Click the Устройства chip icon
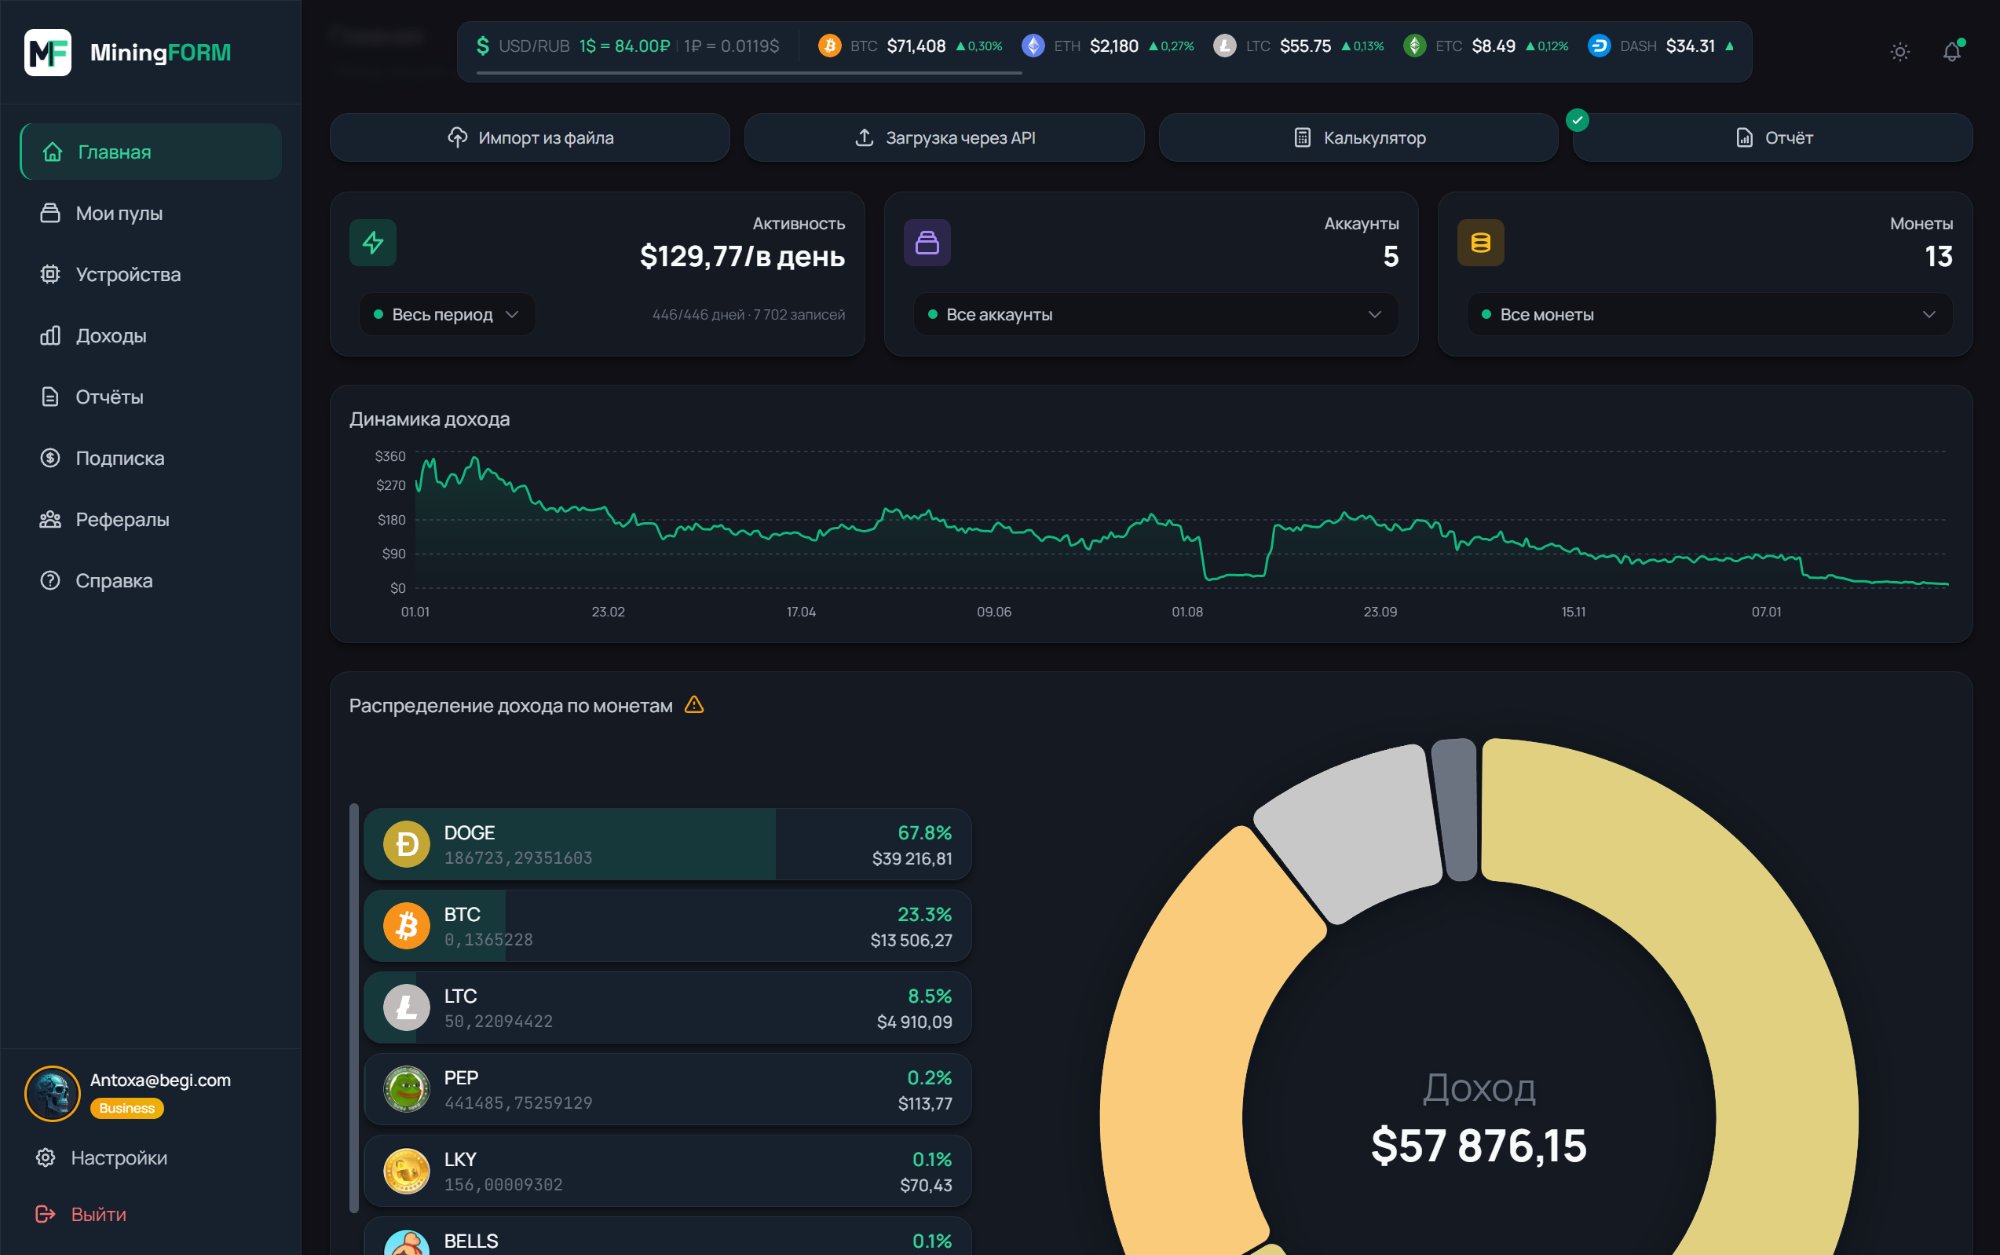The height and width of the screenshot is (1255, 2000). [50, 274]
